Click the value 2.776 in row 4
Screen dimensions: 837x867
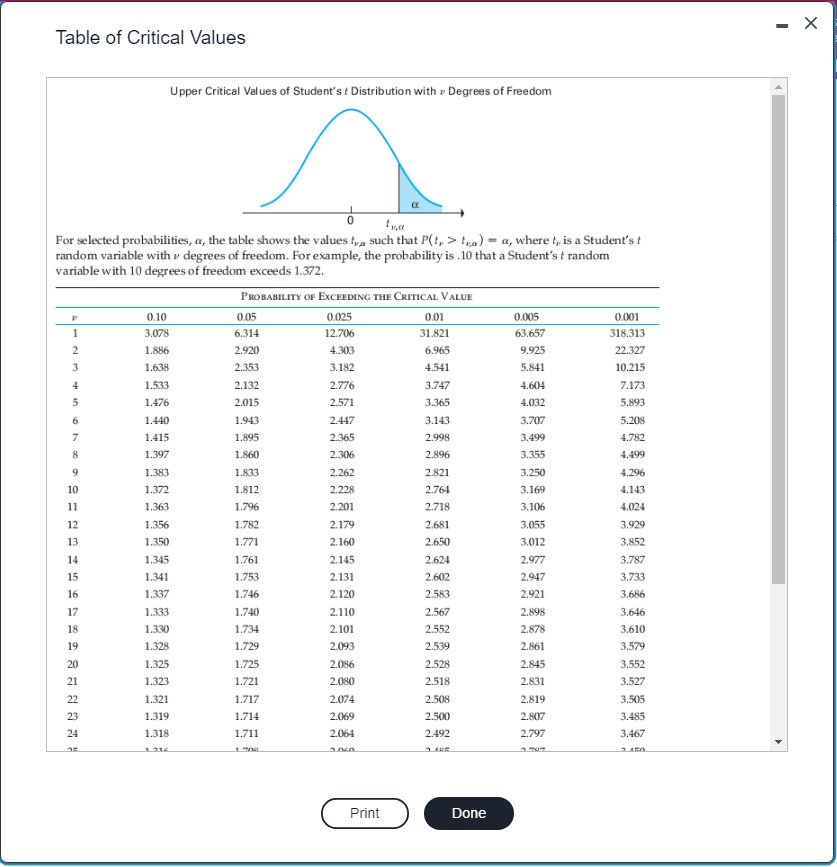(x=342, y=385)
